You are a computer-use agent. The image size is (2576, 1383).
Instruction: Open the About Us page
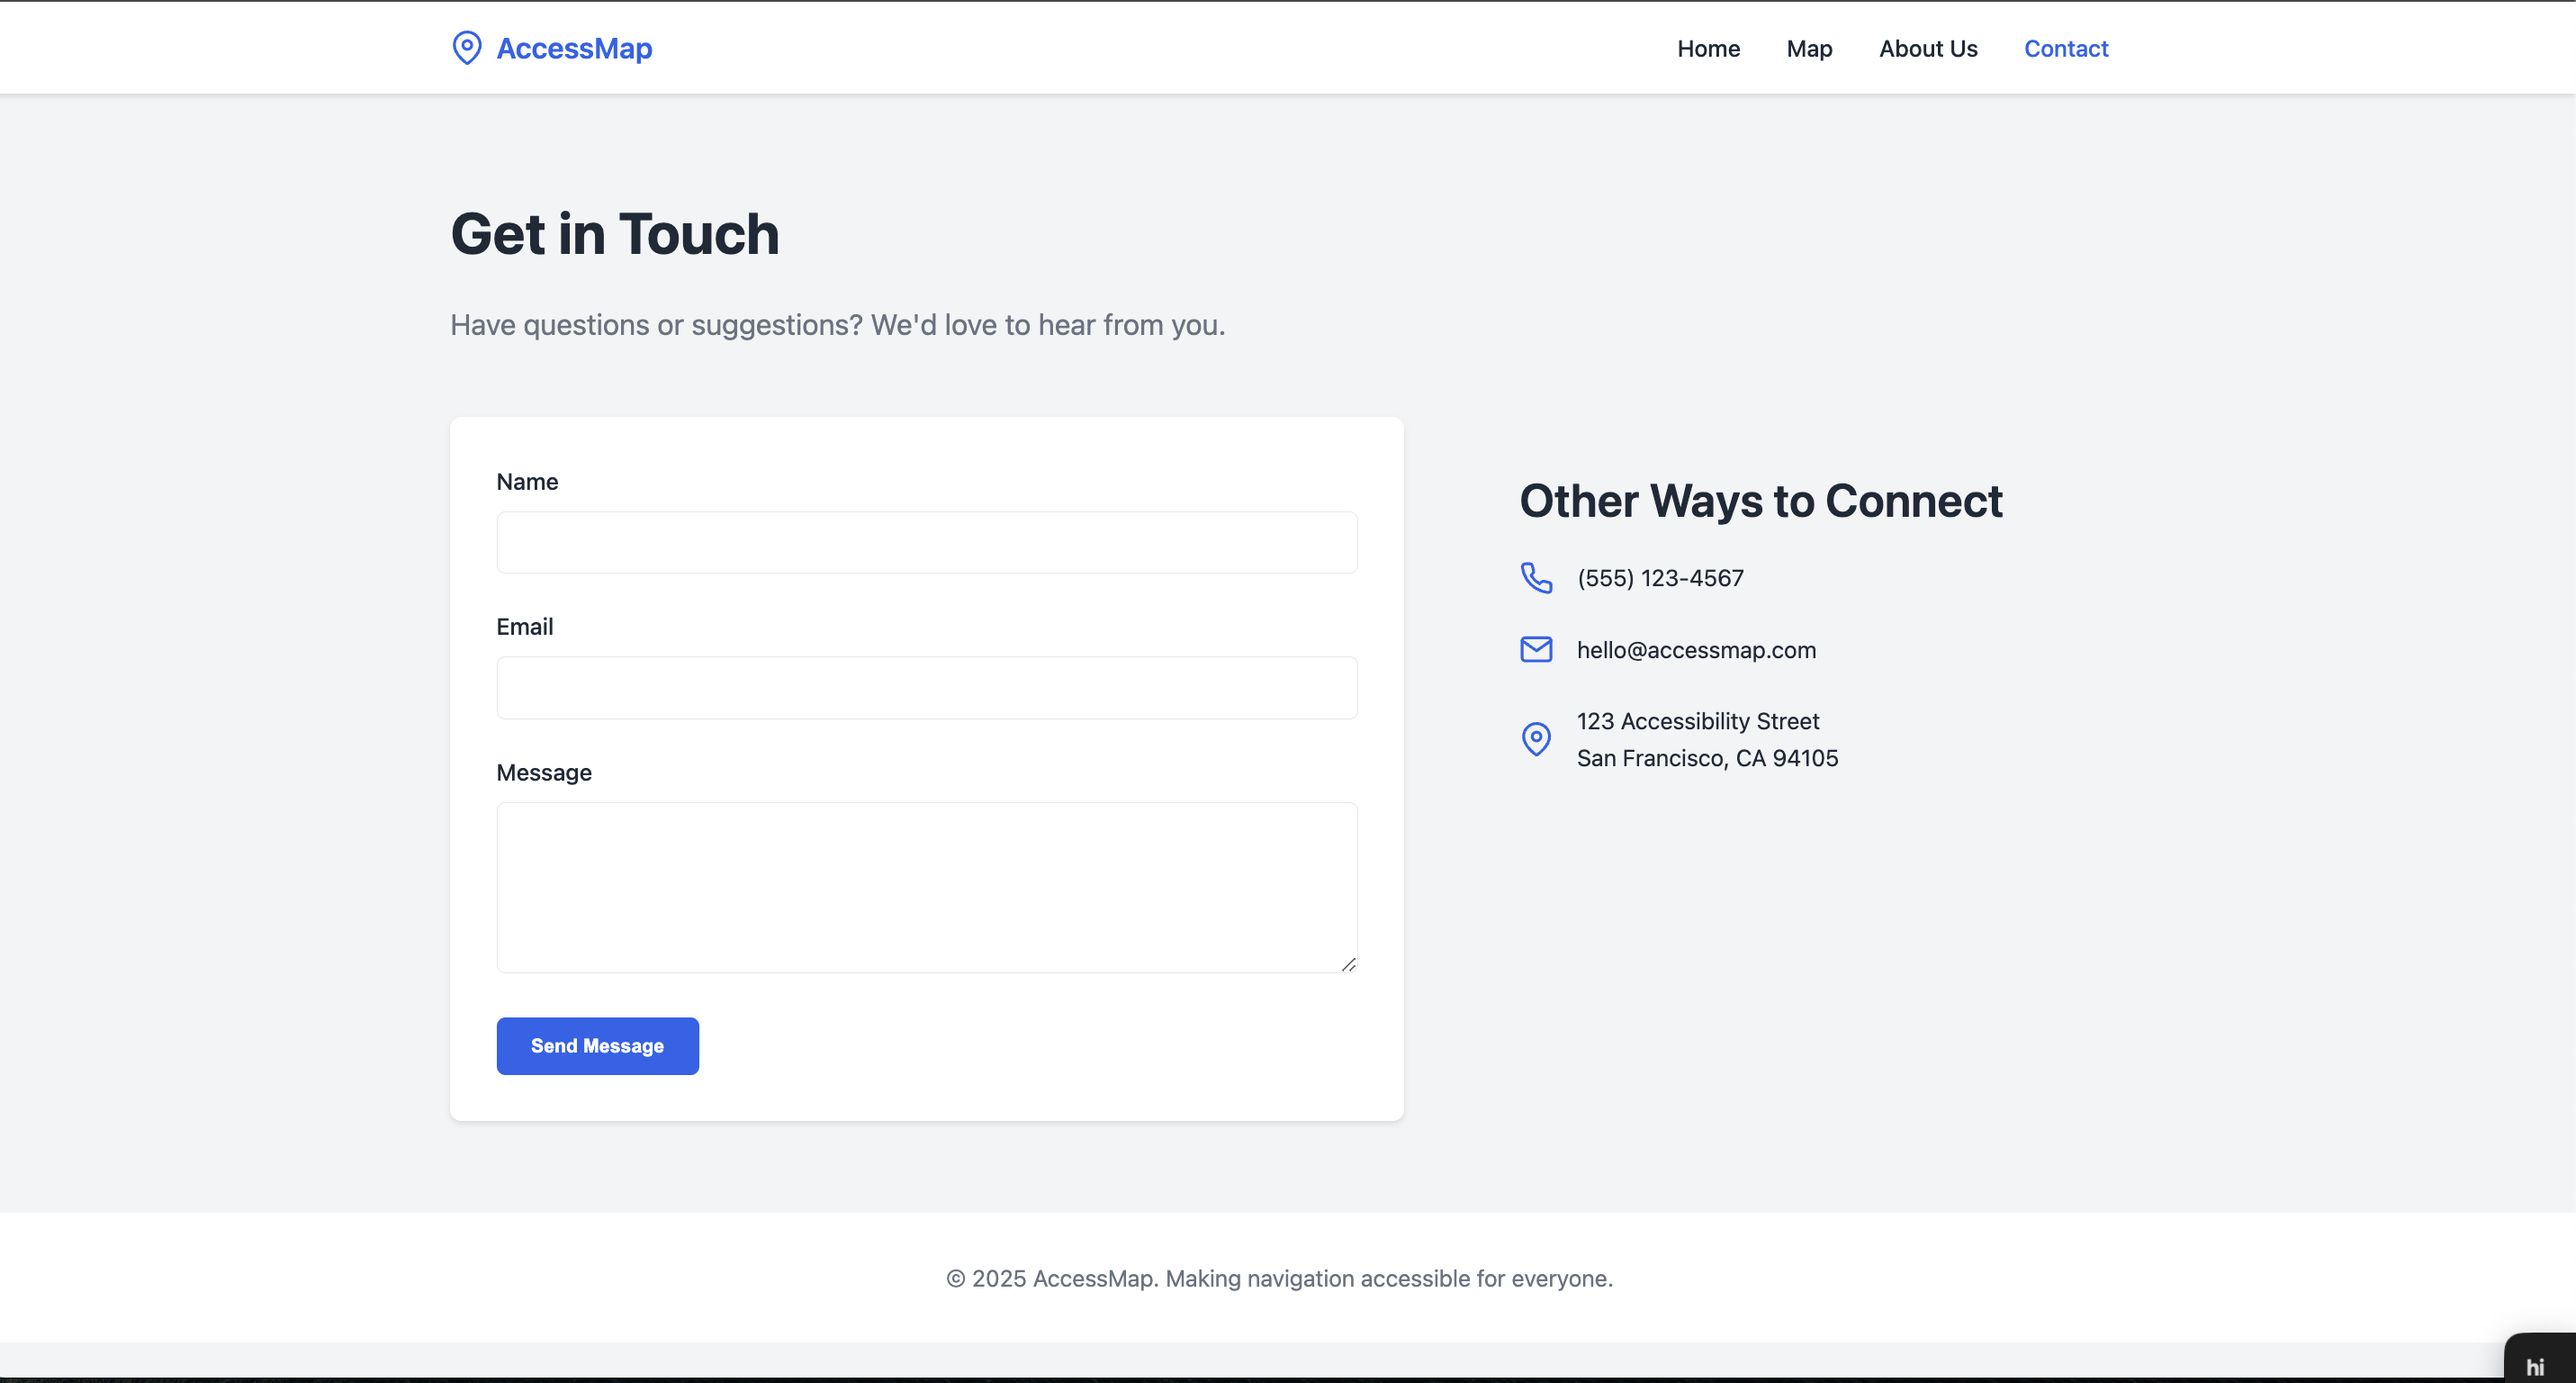1927,48
